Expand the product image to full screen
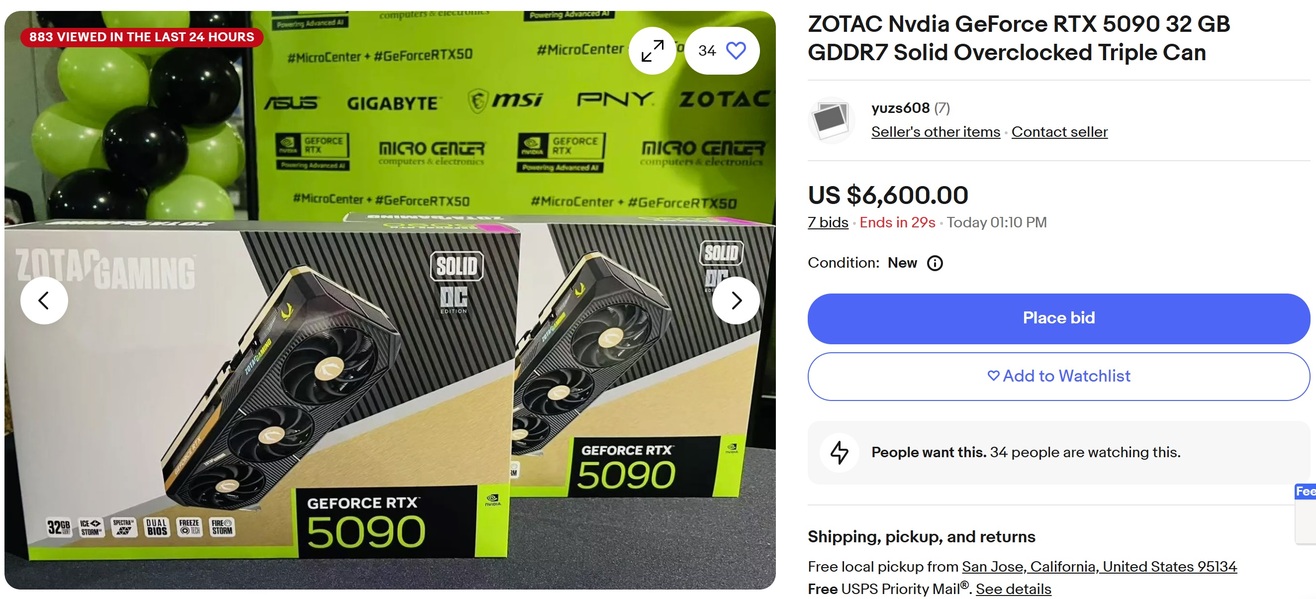 (x=652, y=50)
